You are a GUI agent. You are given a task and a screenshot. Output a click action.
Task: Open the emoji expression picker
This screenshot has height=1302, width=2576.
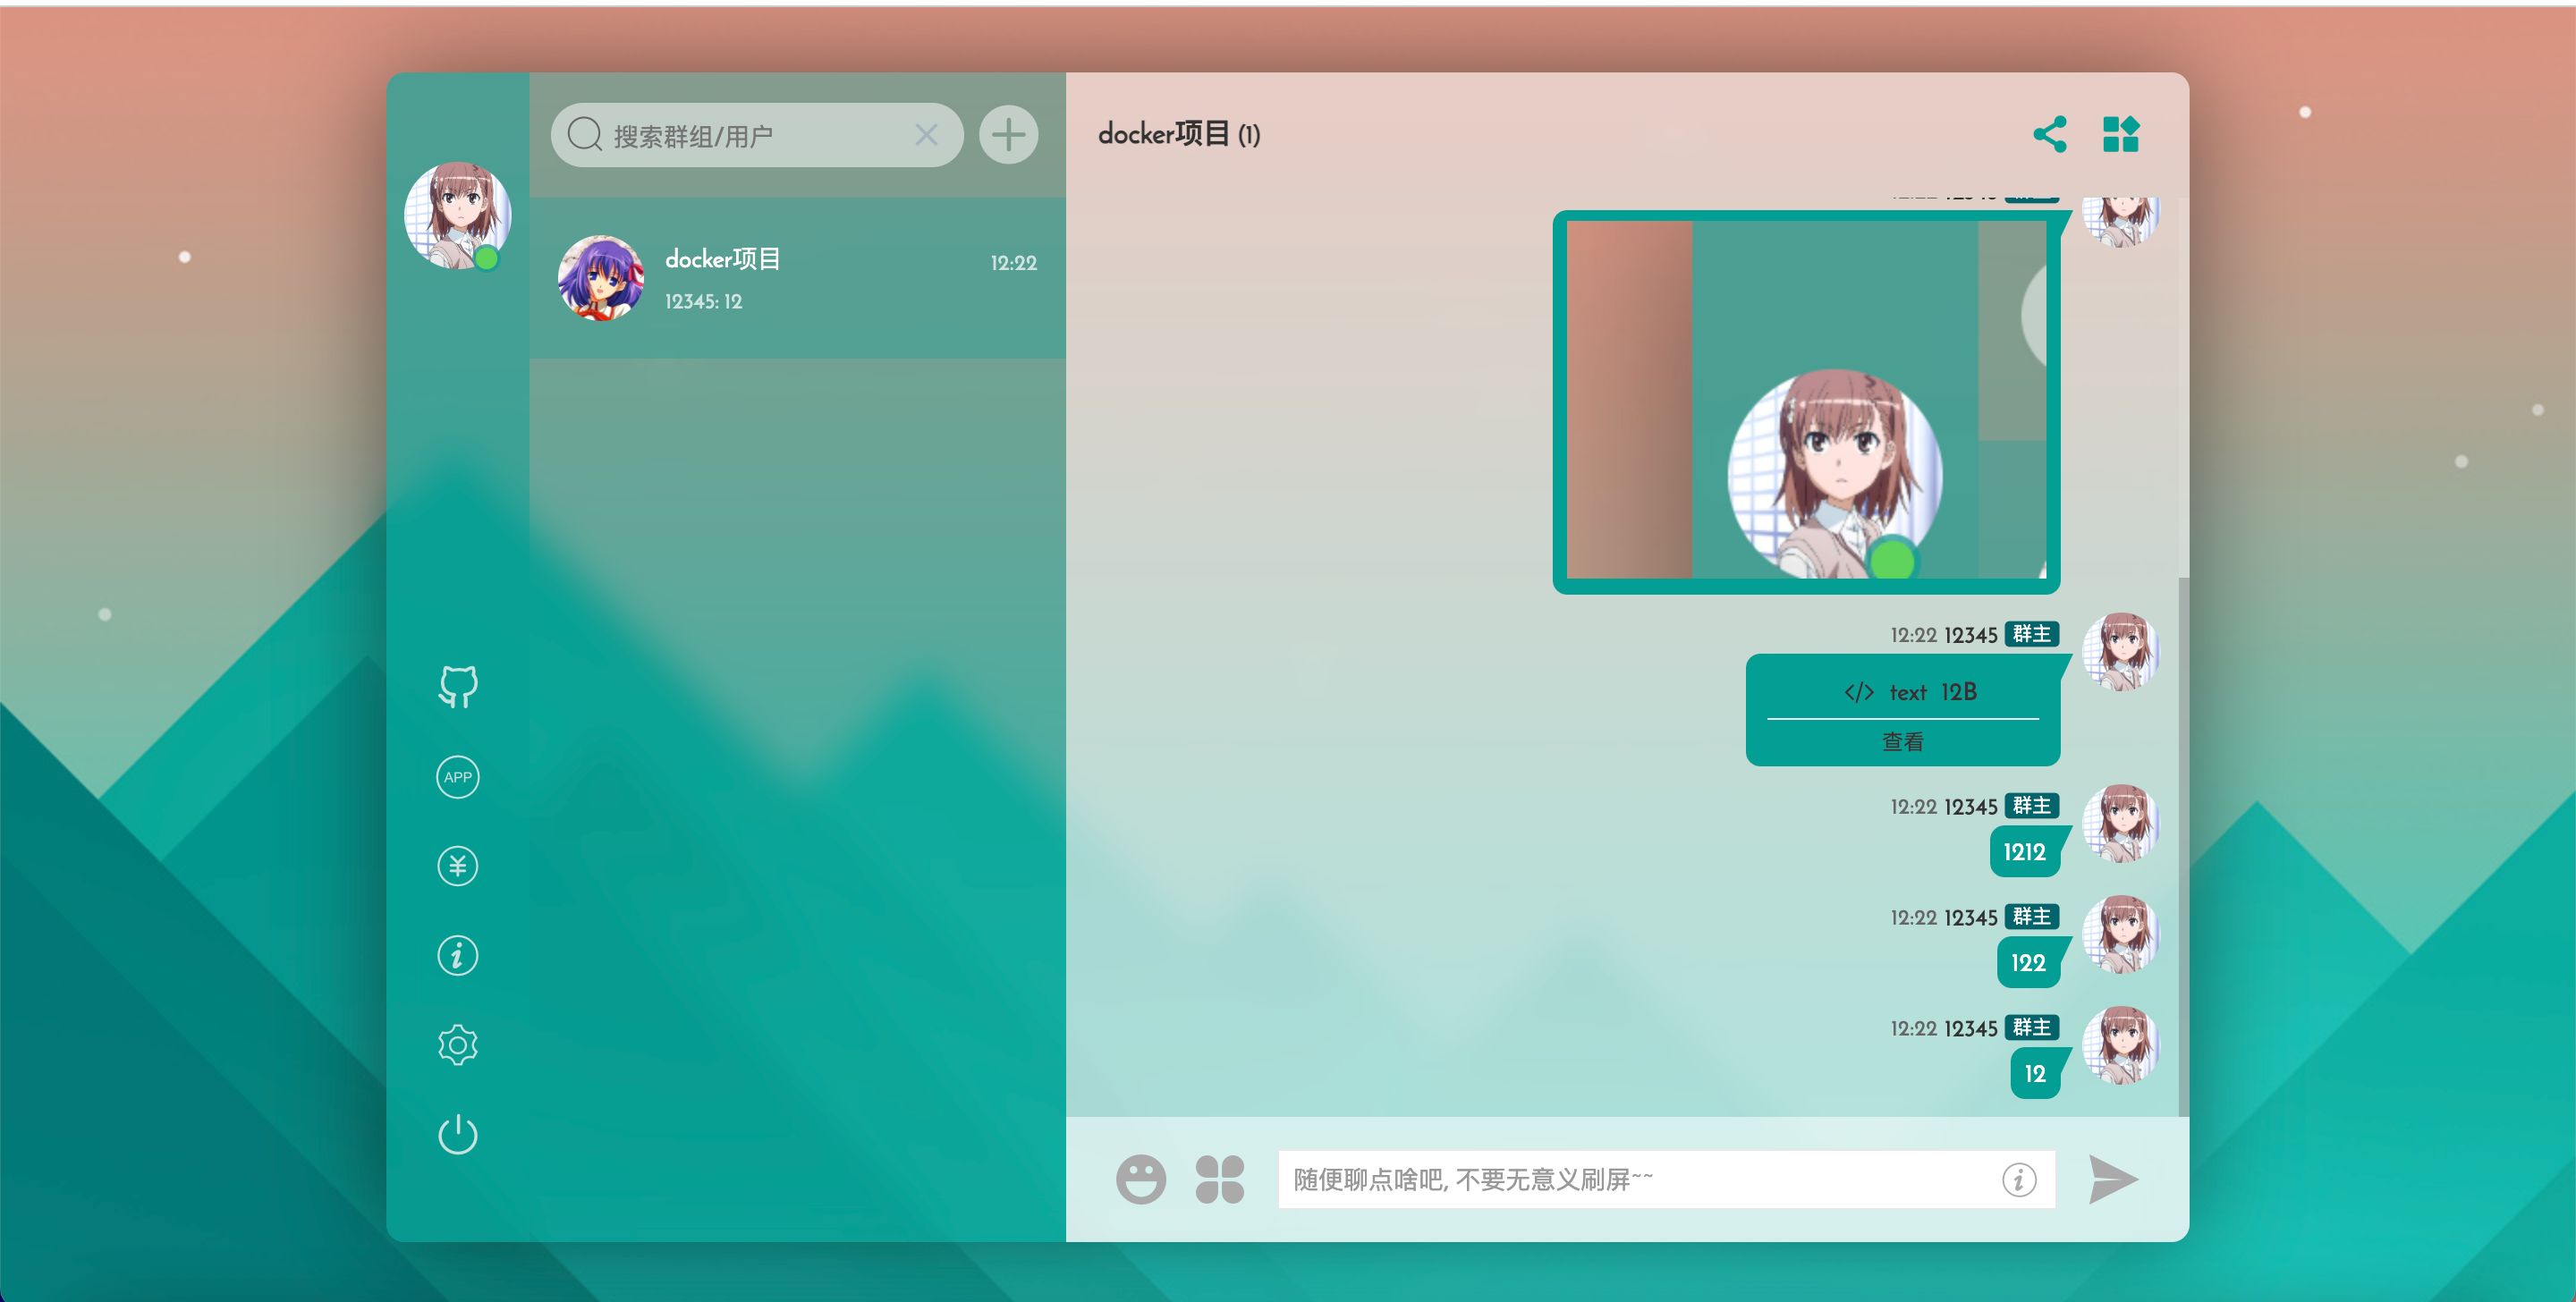[x=1141, y=1180]
